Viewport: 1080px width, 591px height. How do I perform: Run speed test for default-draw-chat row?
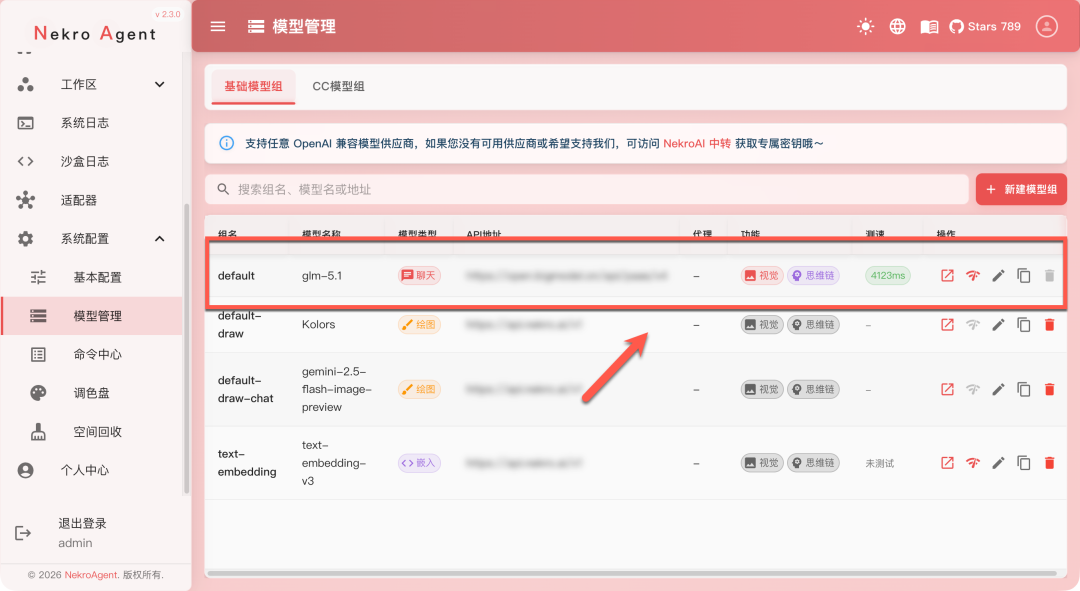[x=973, y=389]
